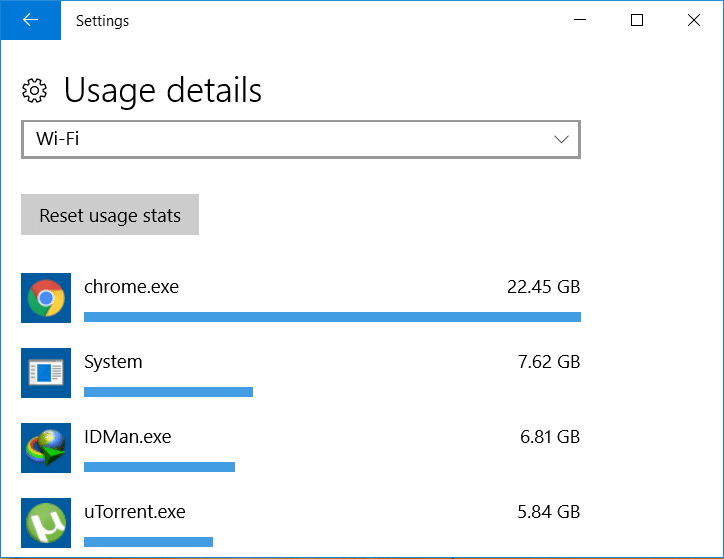The width and height of the screenshot is (724, 559).
Task: Click the gear icon beside Usage details
Action: tap(35, 90)
